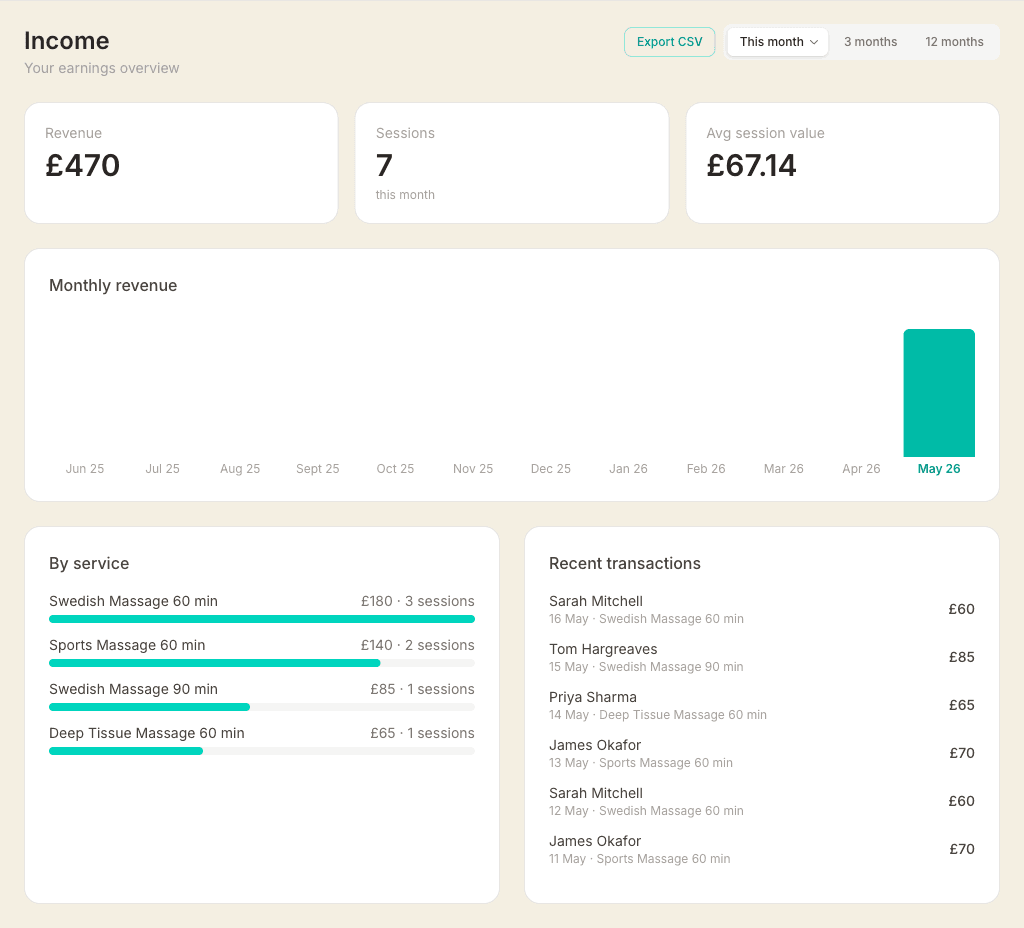Open the Sessions 7 card

tap(511, 163)
